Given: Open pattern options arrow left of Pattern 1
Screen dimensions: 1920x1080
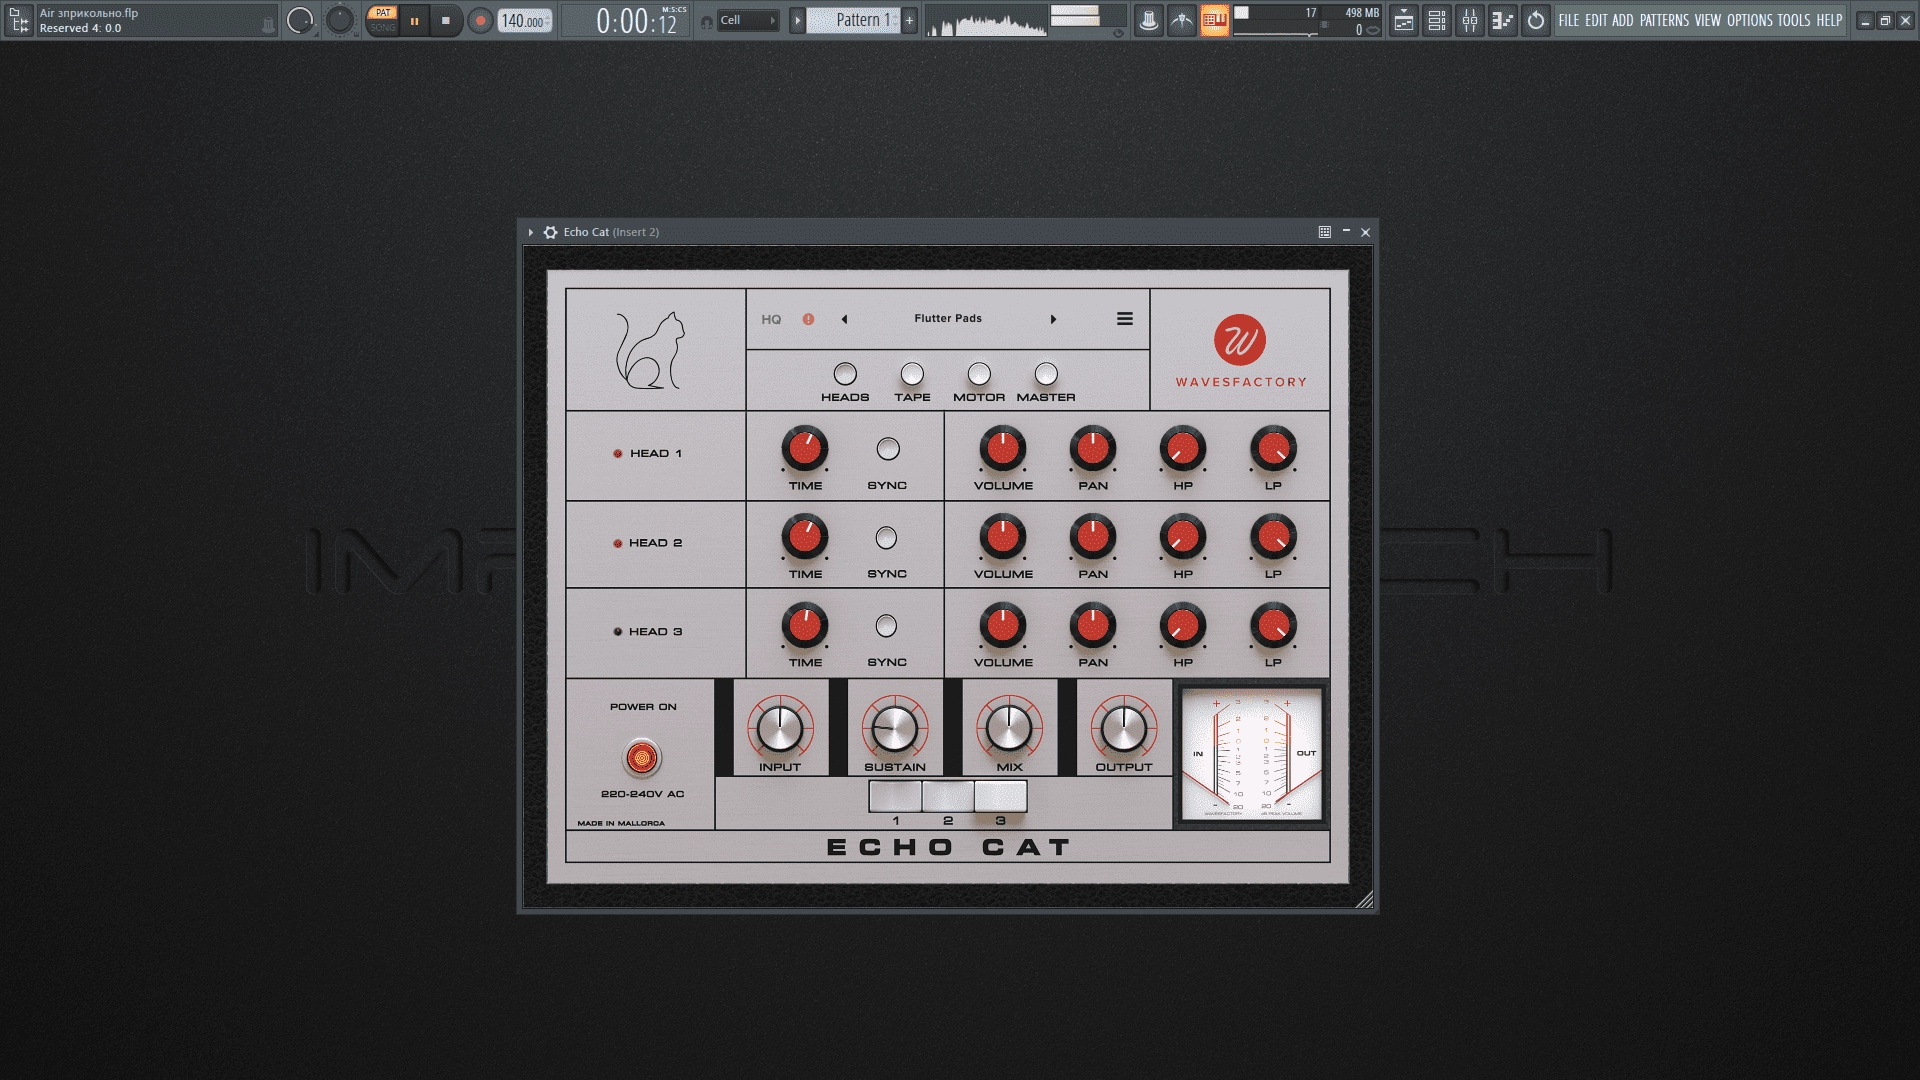Looking at the screenshot, I should [797, 20].
